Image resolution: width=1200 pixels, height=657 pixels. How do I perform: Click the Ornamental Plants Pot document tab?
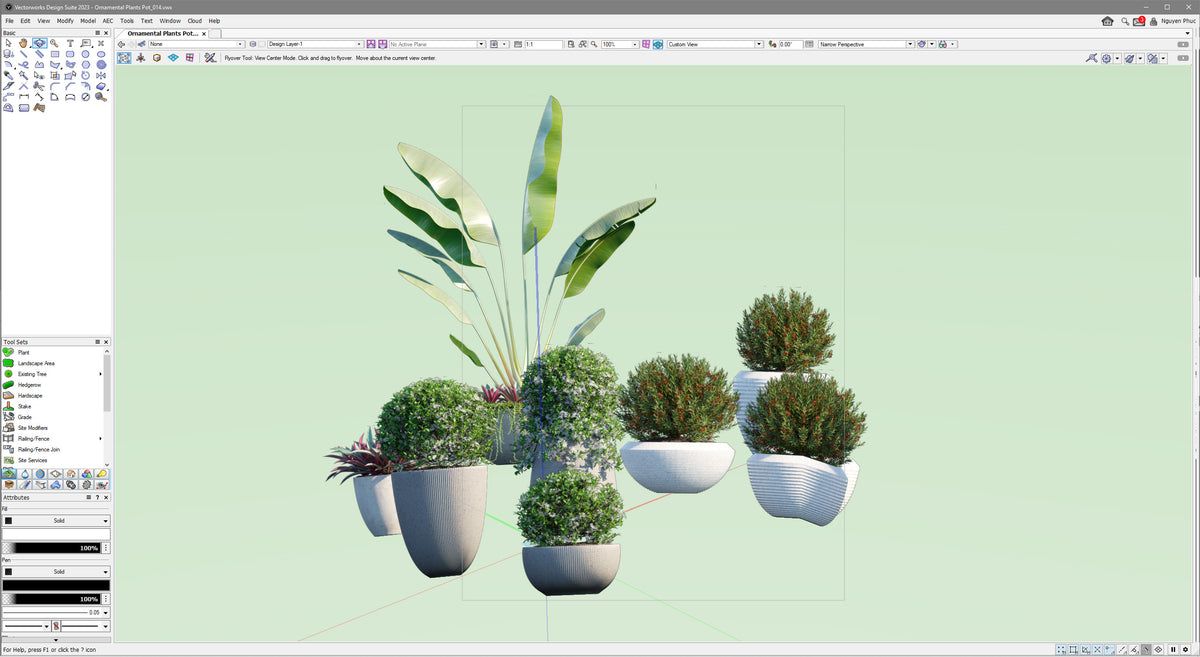162,33
